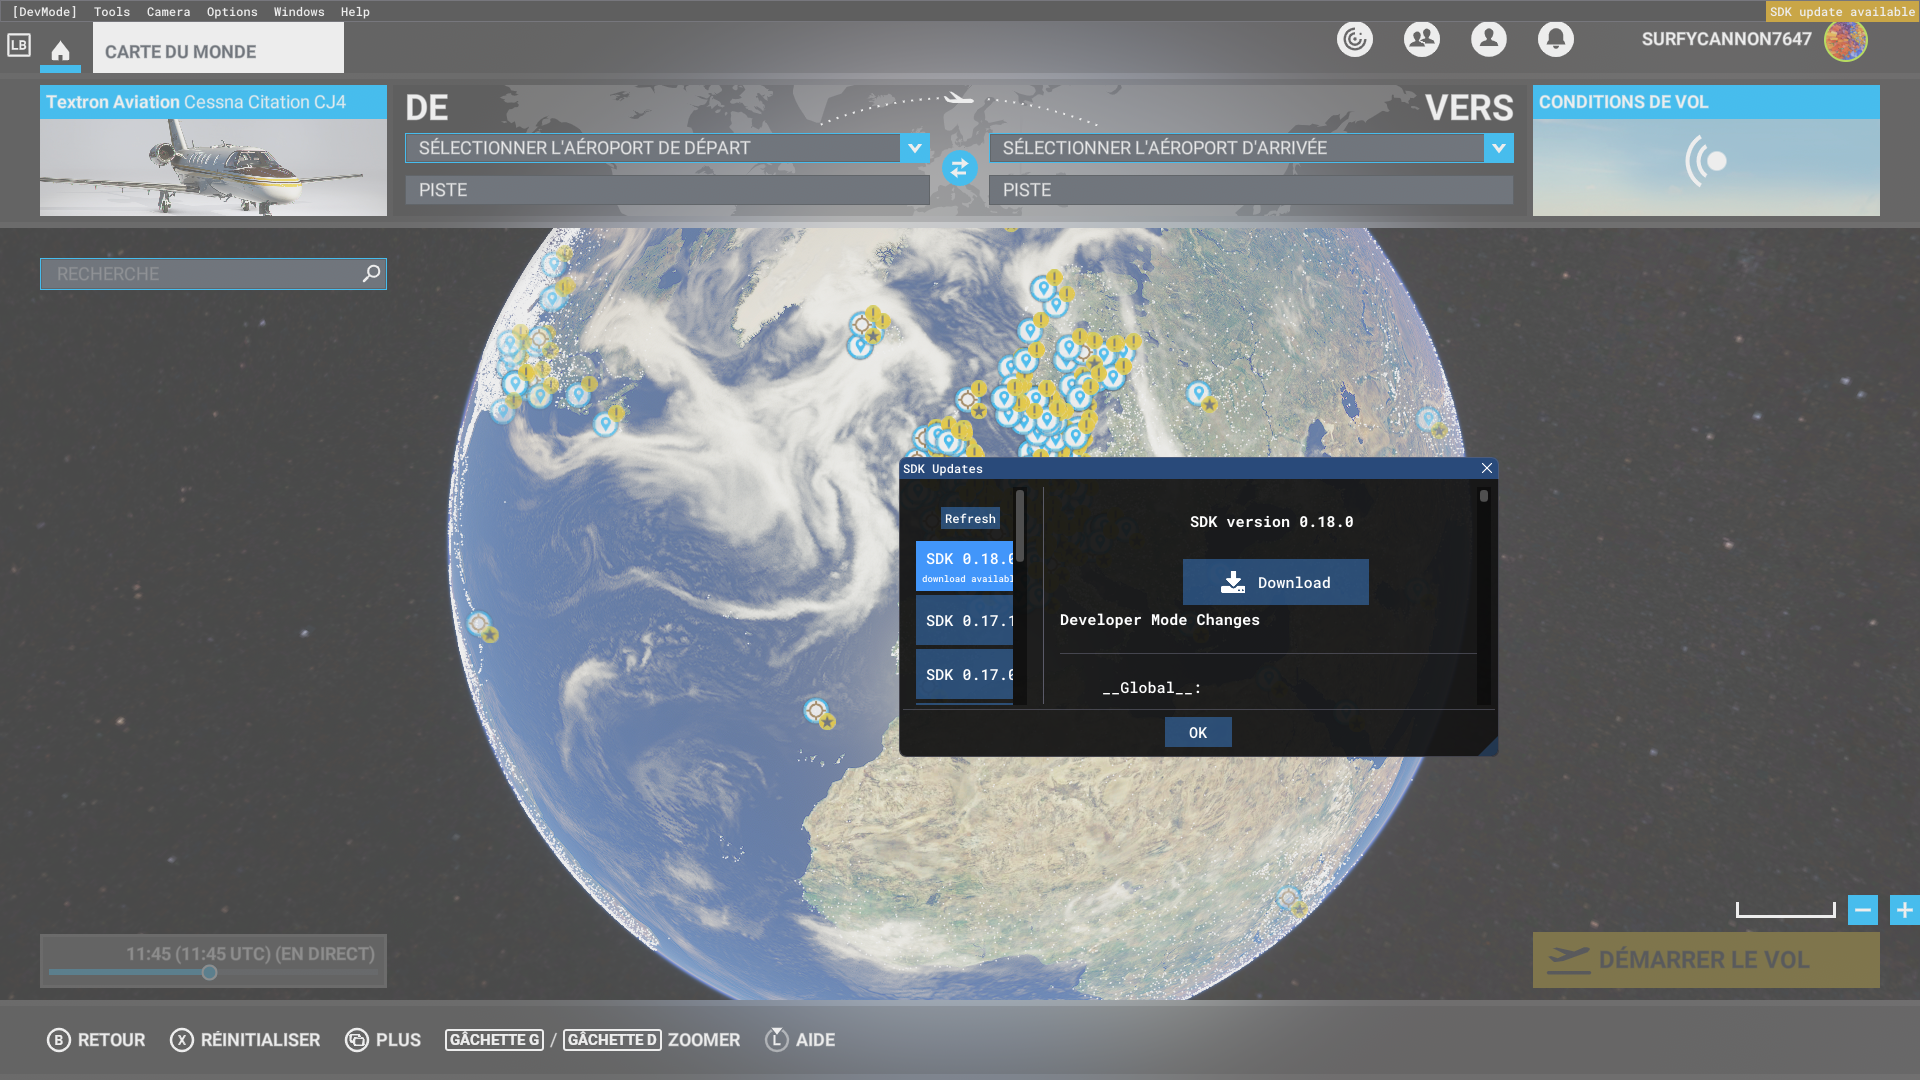Expand the arrival airport dropdown
Screen dimensions: 1920x1080
1498,148
